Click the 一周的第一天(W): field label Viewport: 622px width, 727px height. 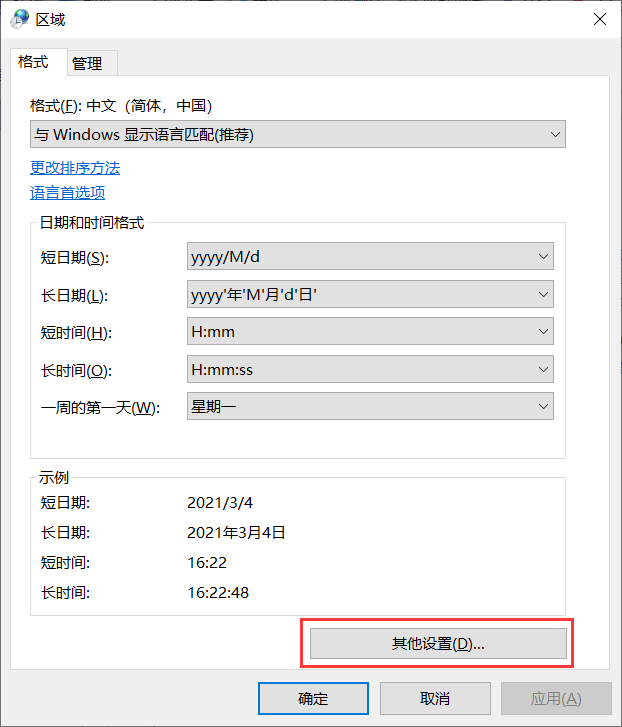click(100, 408)
